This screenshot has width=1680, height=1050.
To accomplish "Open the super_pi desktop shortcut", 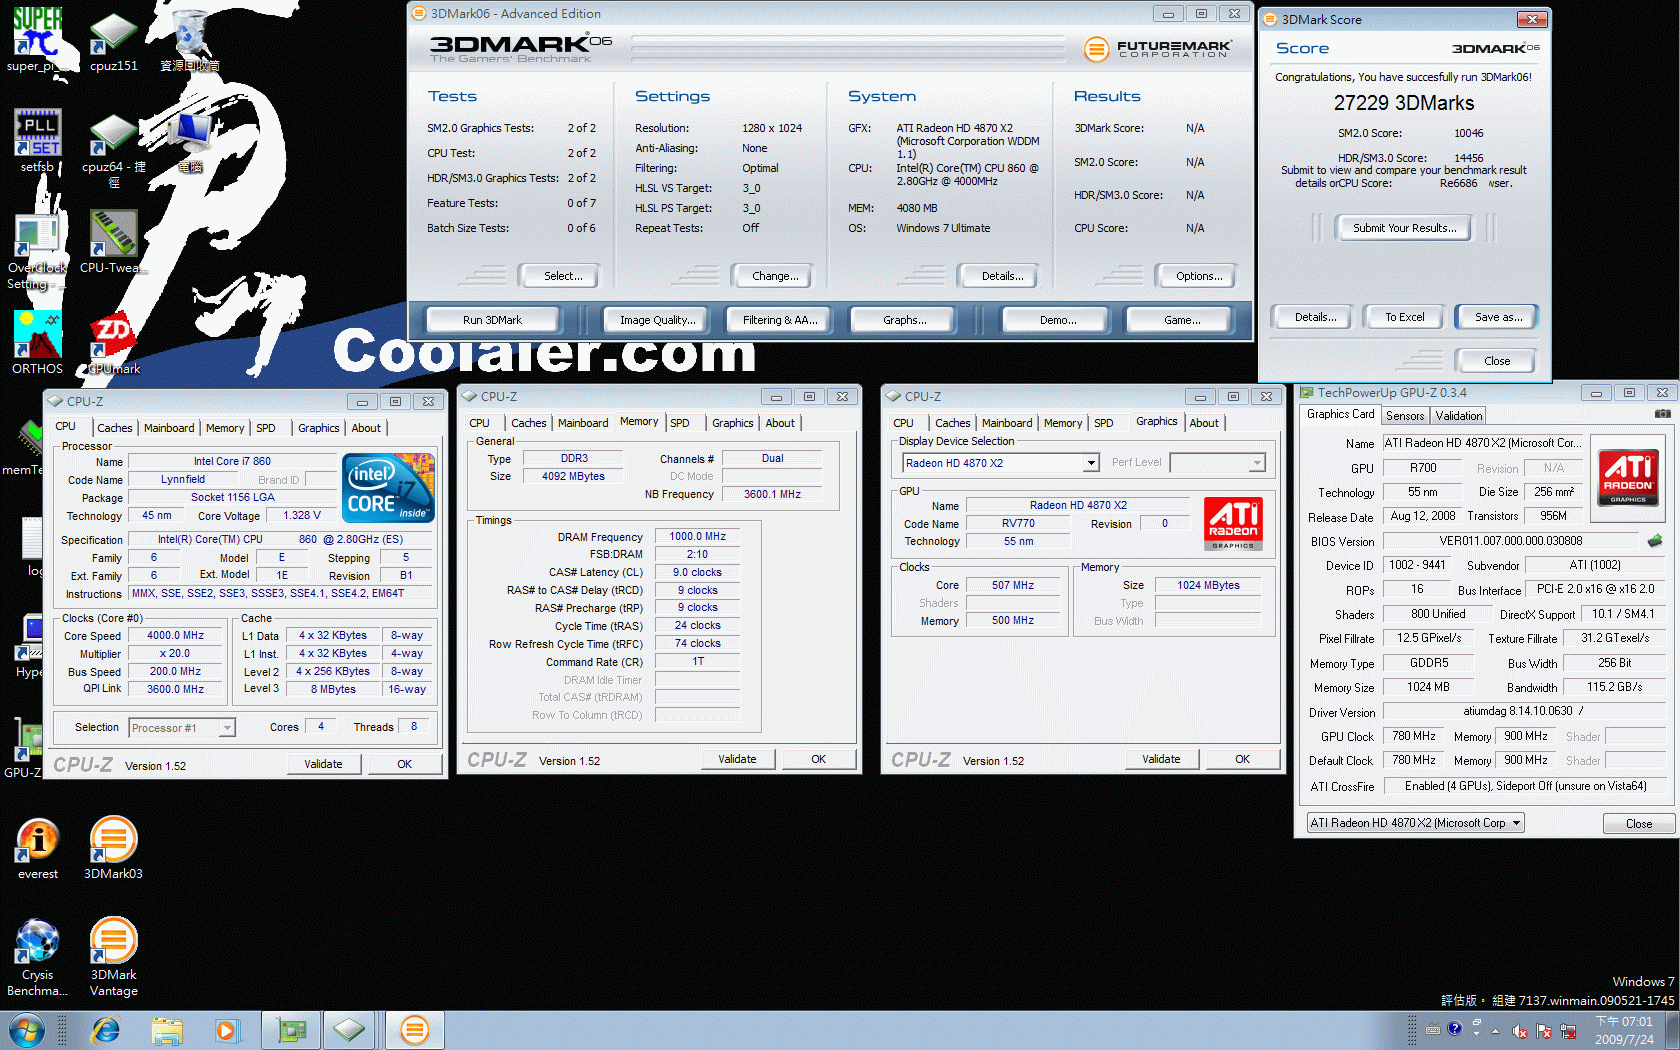I will point(37,40).
